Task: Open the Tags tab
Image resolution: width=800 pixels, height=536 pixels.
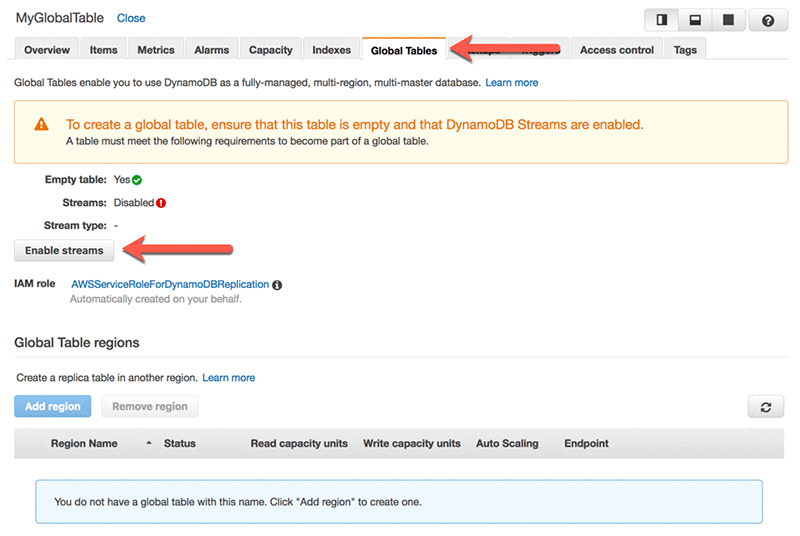Action: coord(685,50)
